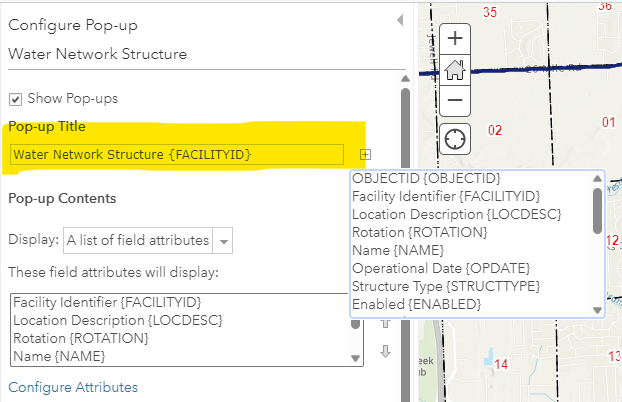Screen dimensions: 622x402
Task: Move selected attribute up with arrow
Action: pos(385,323)
